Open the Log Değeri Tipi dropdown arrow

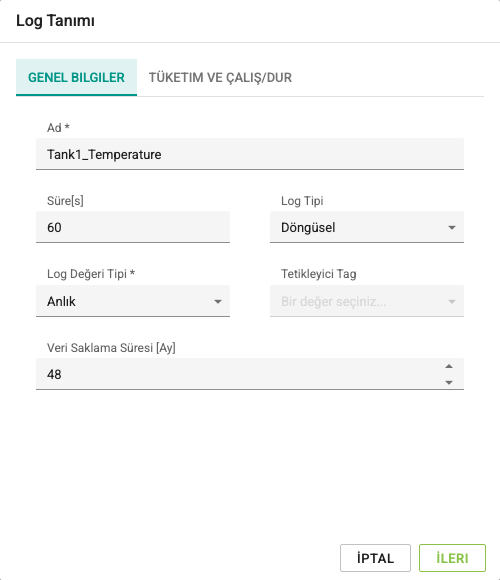click(218, 301)
